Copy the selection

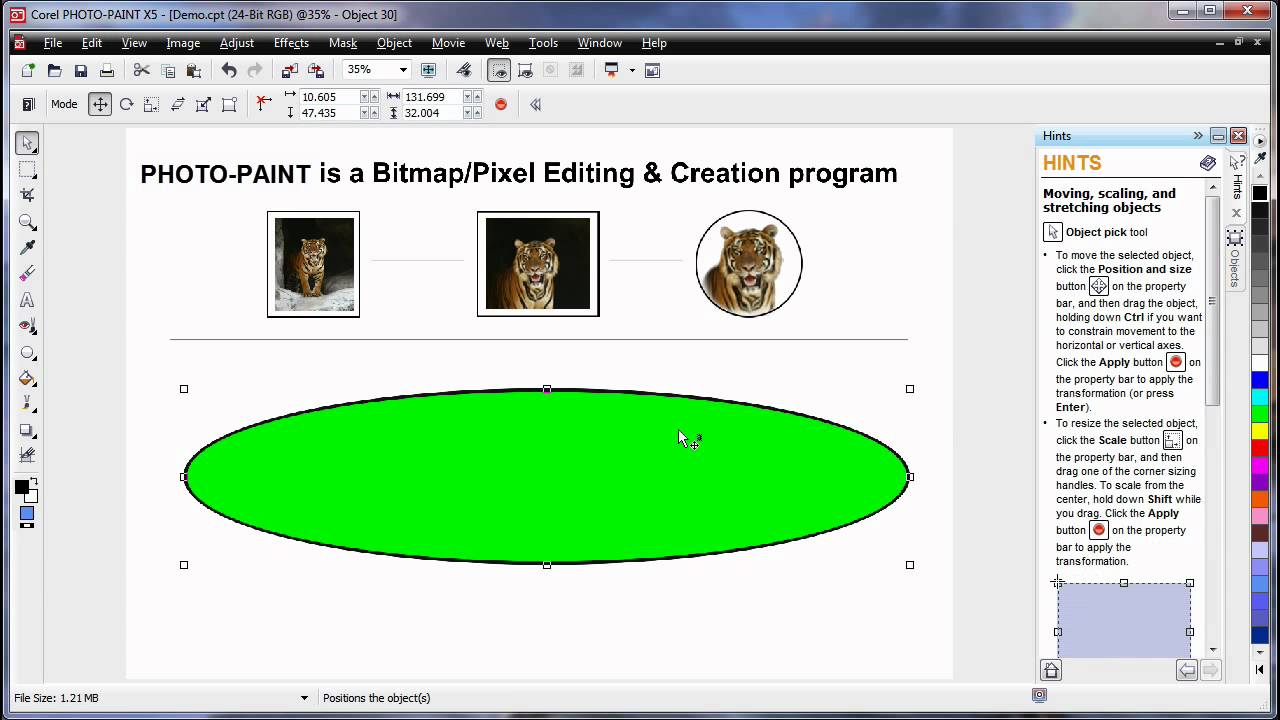[x=168, y=70]
